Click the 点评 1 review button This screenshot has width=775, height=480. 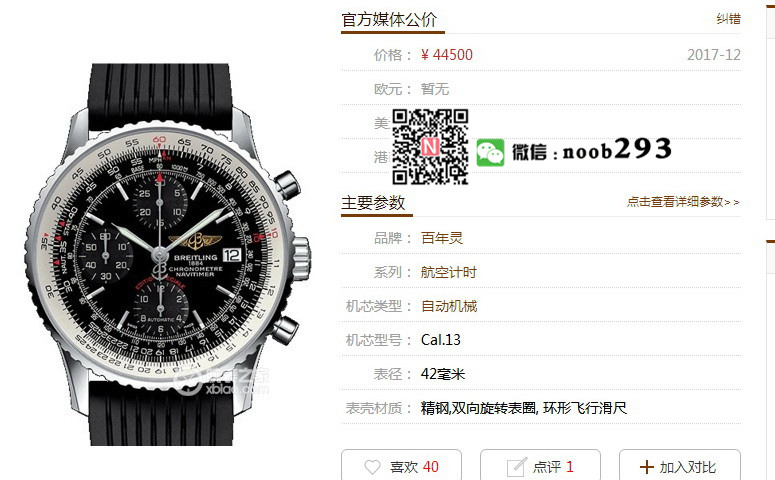tap(540, 465)
